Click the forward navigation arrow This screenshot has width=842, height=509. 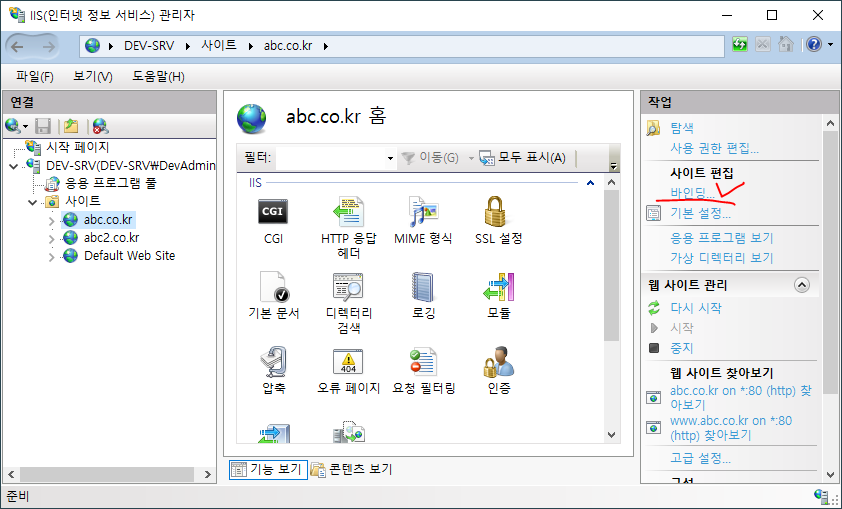pos(49,47)
